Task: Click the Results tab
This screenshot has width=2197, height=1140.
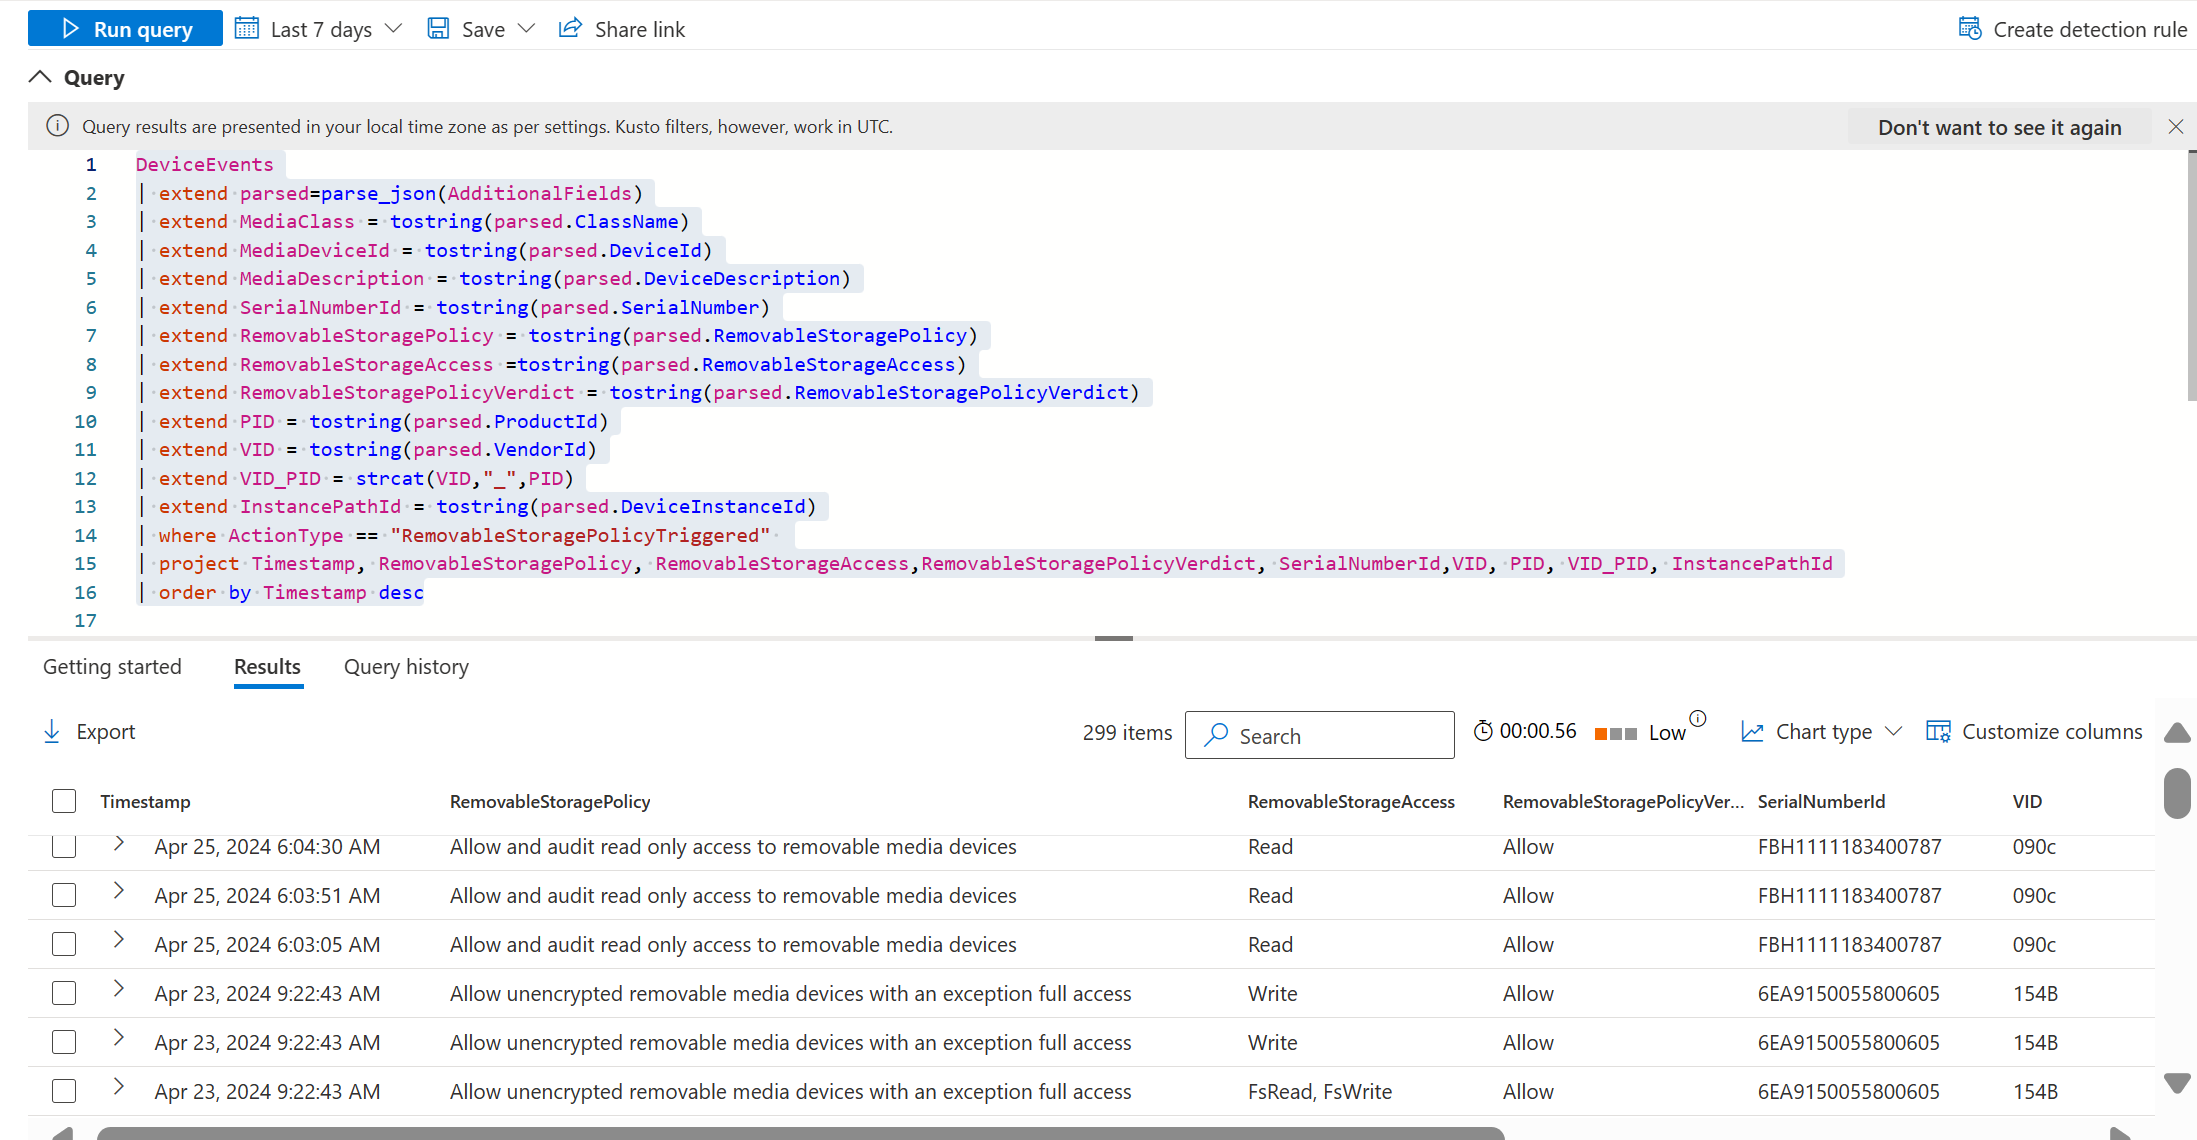Action: [266, 665]
